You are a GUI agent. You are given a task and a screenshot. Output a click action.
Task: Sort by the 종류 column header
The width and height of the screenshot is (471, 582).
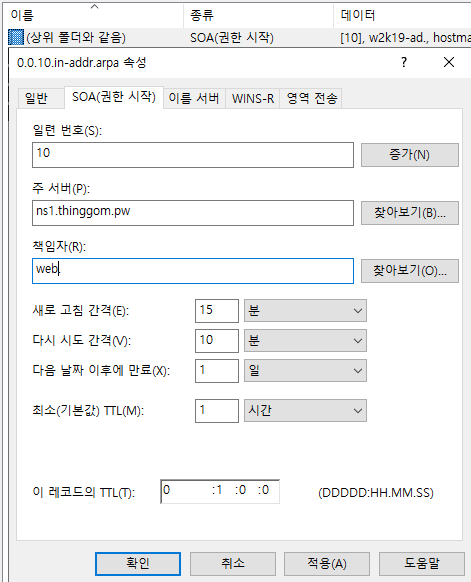(258, 15)
